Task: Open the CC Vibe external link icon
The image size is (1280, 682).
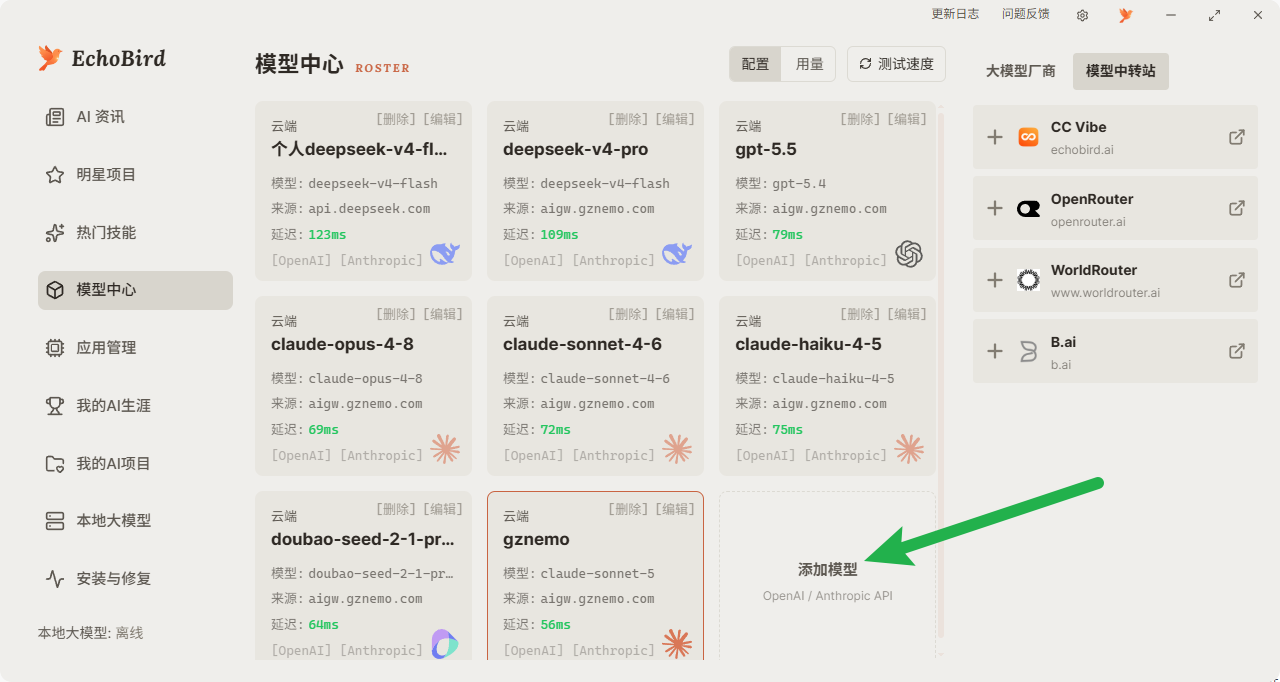Action: point(1237,137)
